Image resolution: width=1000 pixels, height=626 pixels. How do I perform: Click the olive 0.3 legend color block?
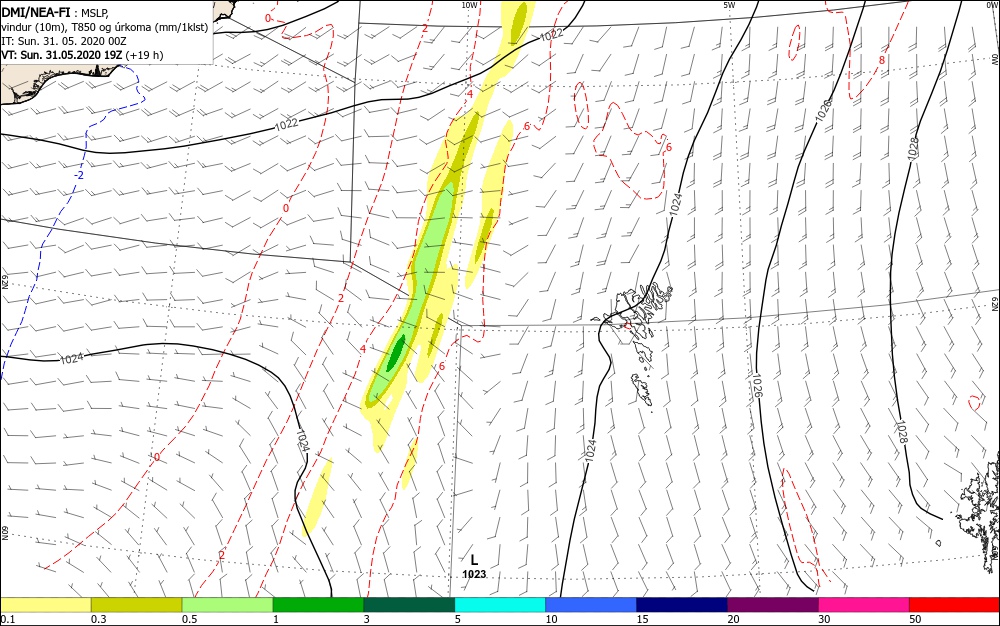click(136, 605)
